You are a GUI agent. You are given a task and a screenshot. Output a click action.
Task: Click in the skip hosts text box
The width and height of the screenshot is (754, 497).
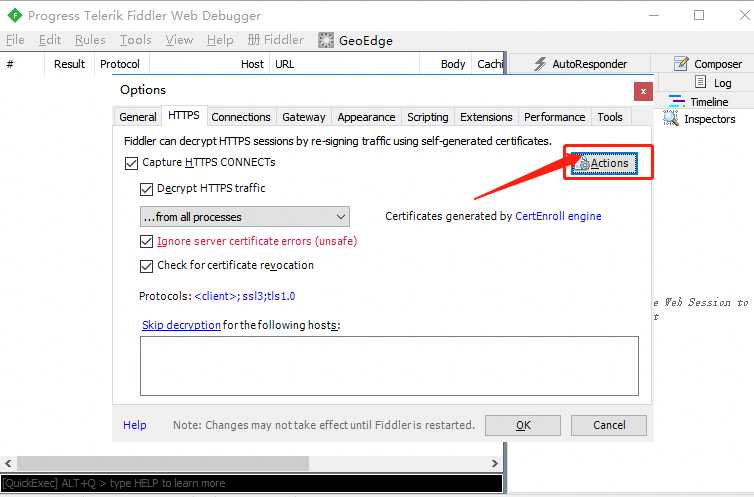click(390, 366)
